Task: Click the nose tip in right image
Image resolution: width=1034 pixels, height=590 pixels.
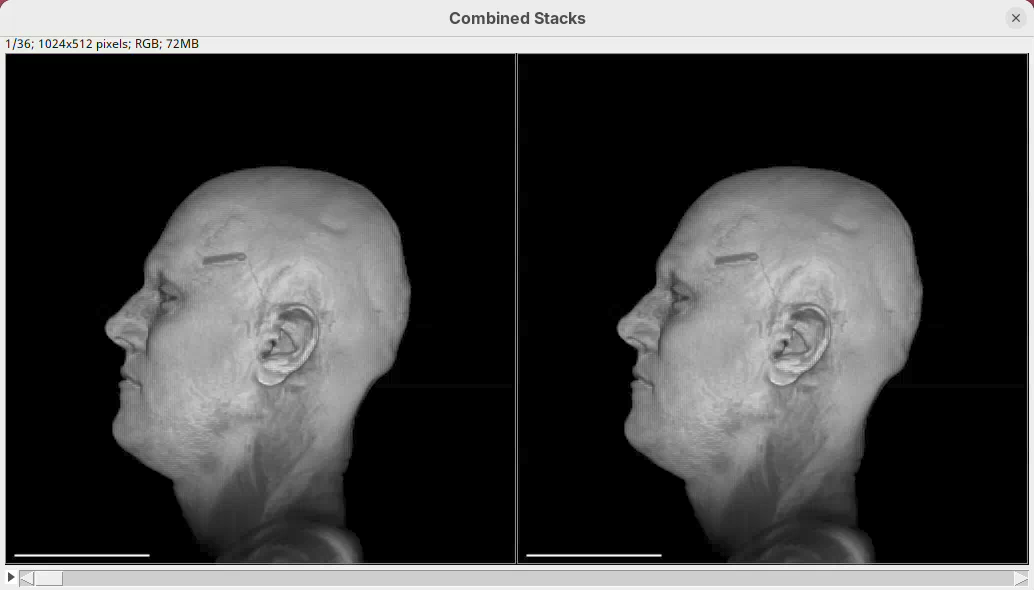Action: [622, 326]
